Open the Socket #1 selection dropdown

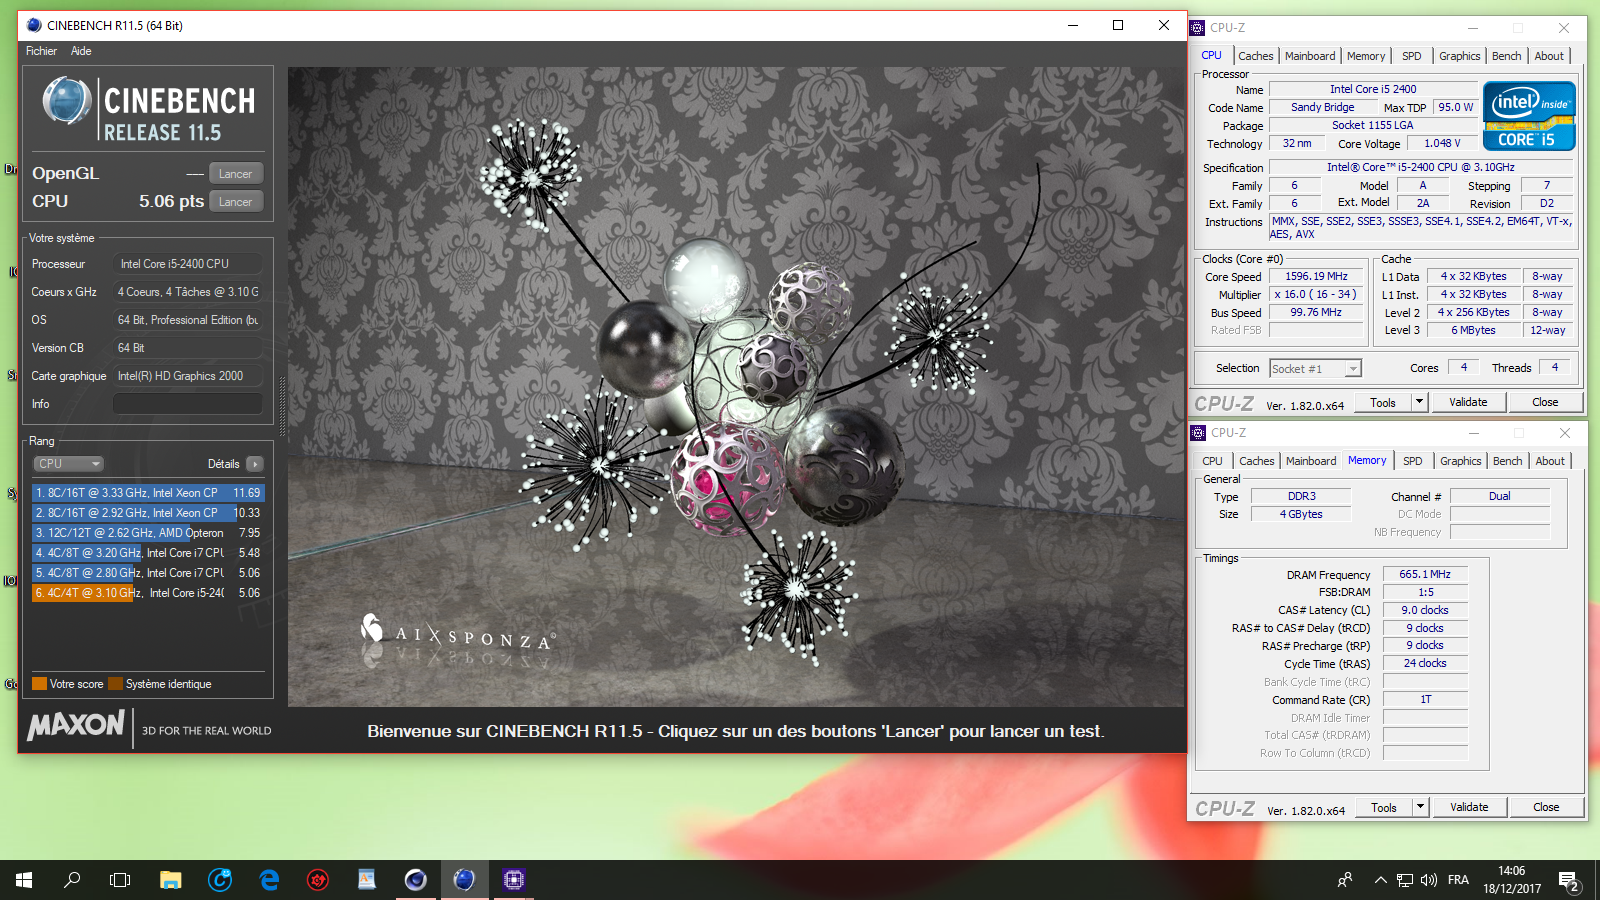1316,369
